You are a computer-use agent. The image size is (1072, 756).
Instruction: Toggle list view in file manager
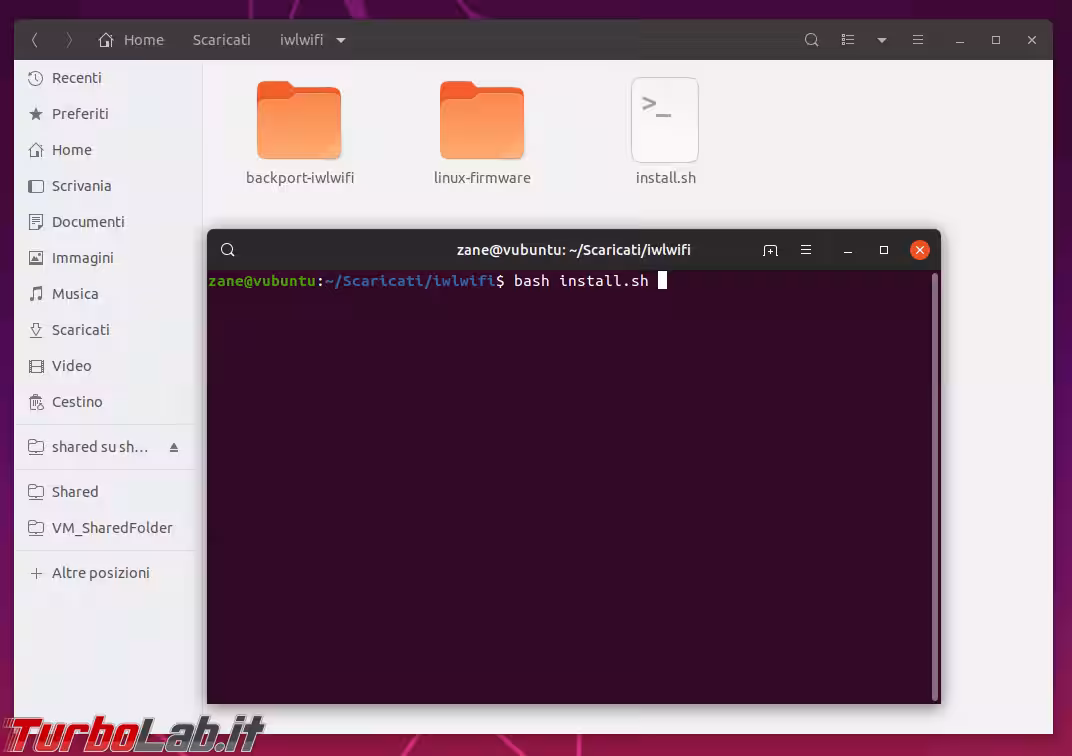[848, 40]
